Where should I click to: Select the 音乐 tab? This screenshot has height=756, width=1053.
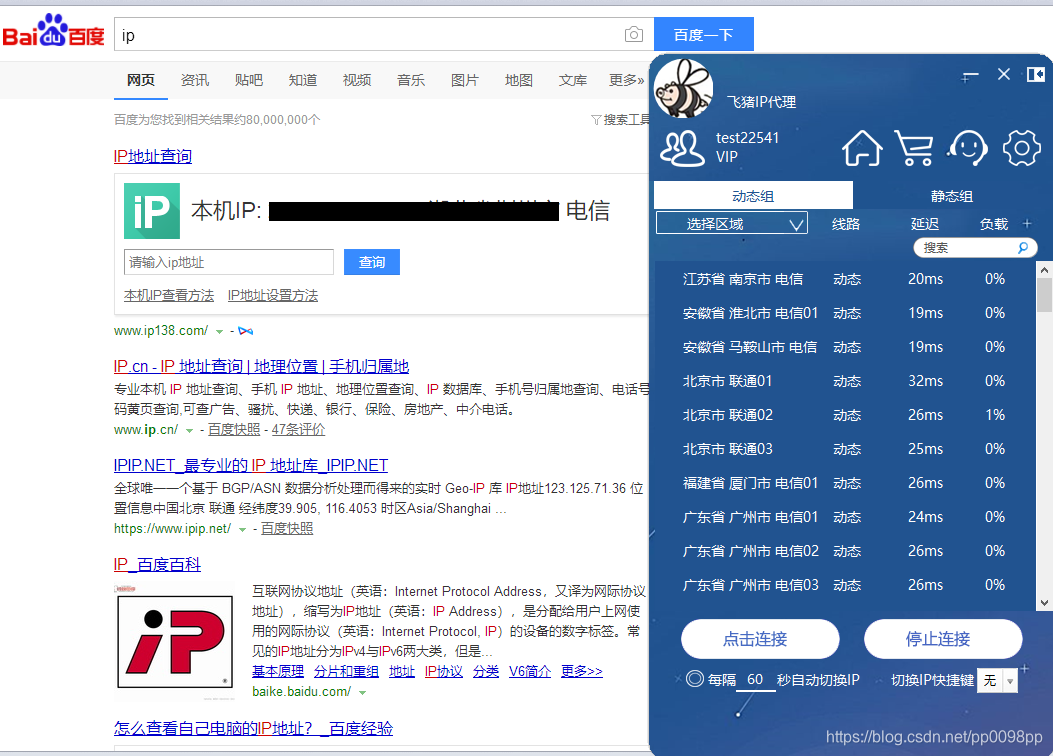point(411,80)
